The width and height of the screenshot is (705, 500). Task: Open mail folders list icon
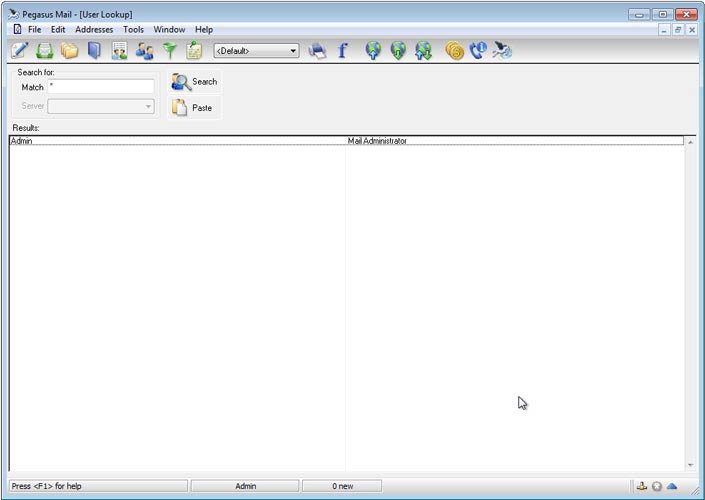click(x=69, y=50)
